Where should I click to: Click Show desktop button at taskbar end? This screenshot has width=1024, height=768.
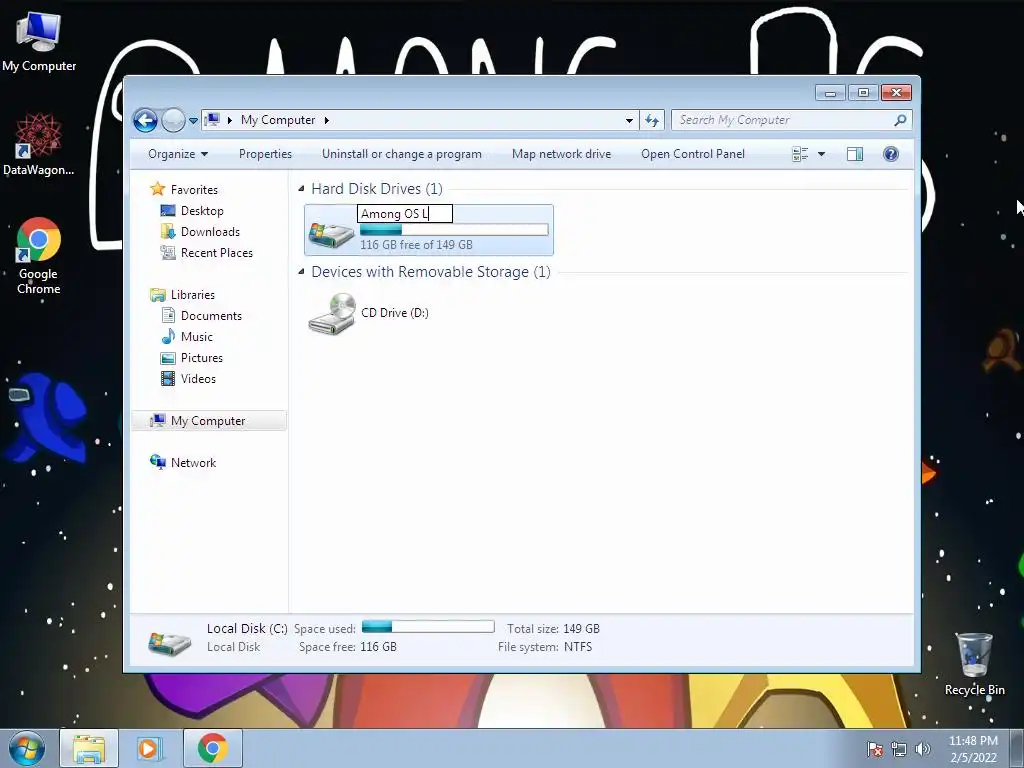(1017, 748)
